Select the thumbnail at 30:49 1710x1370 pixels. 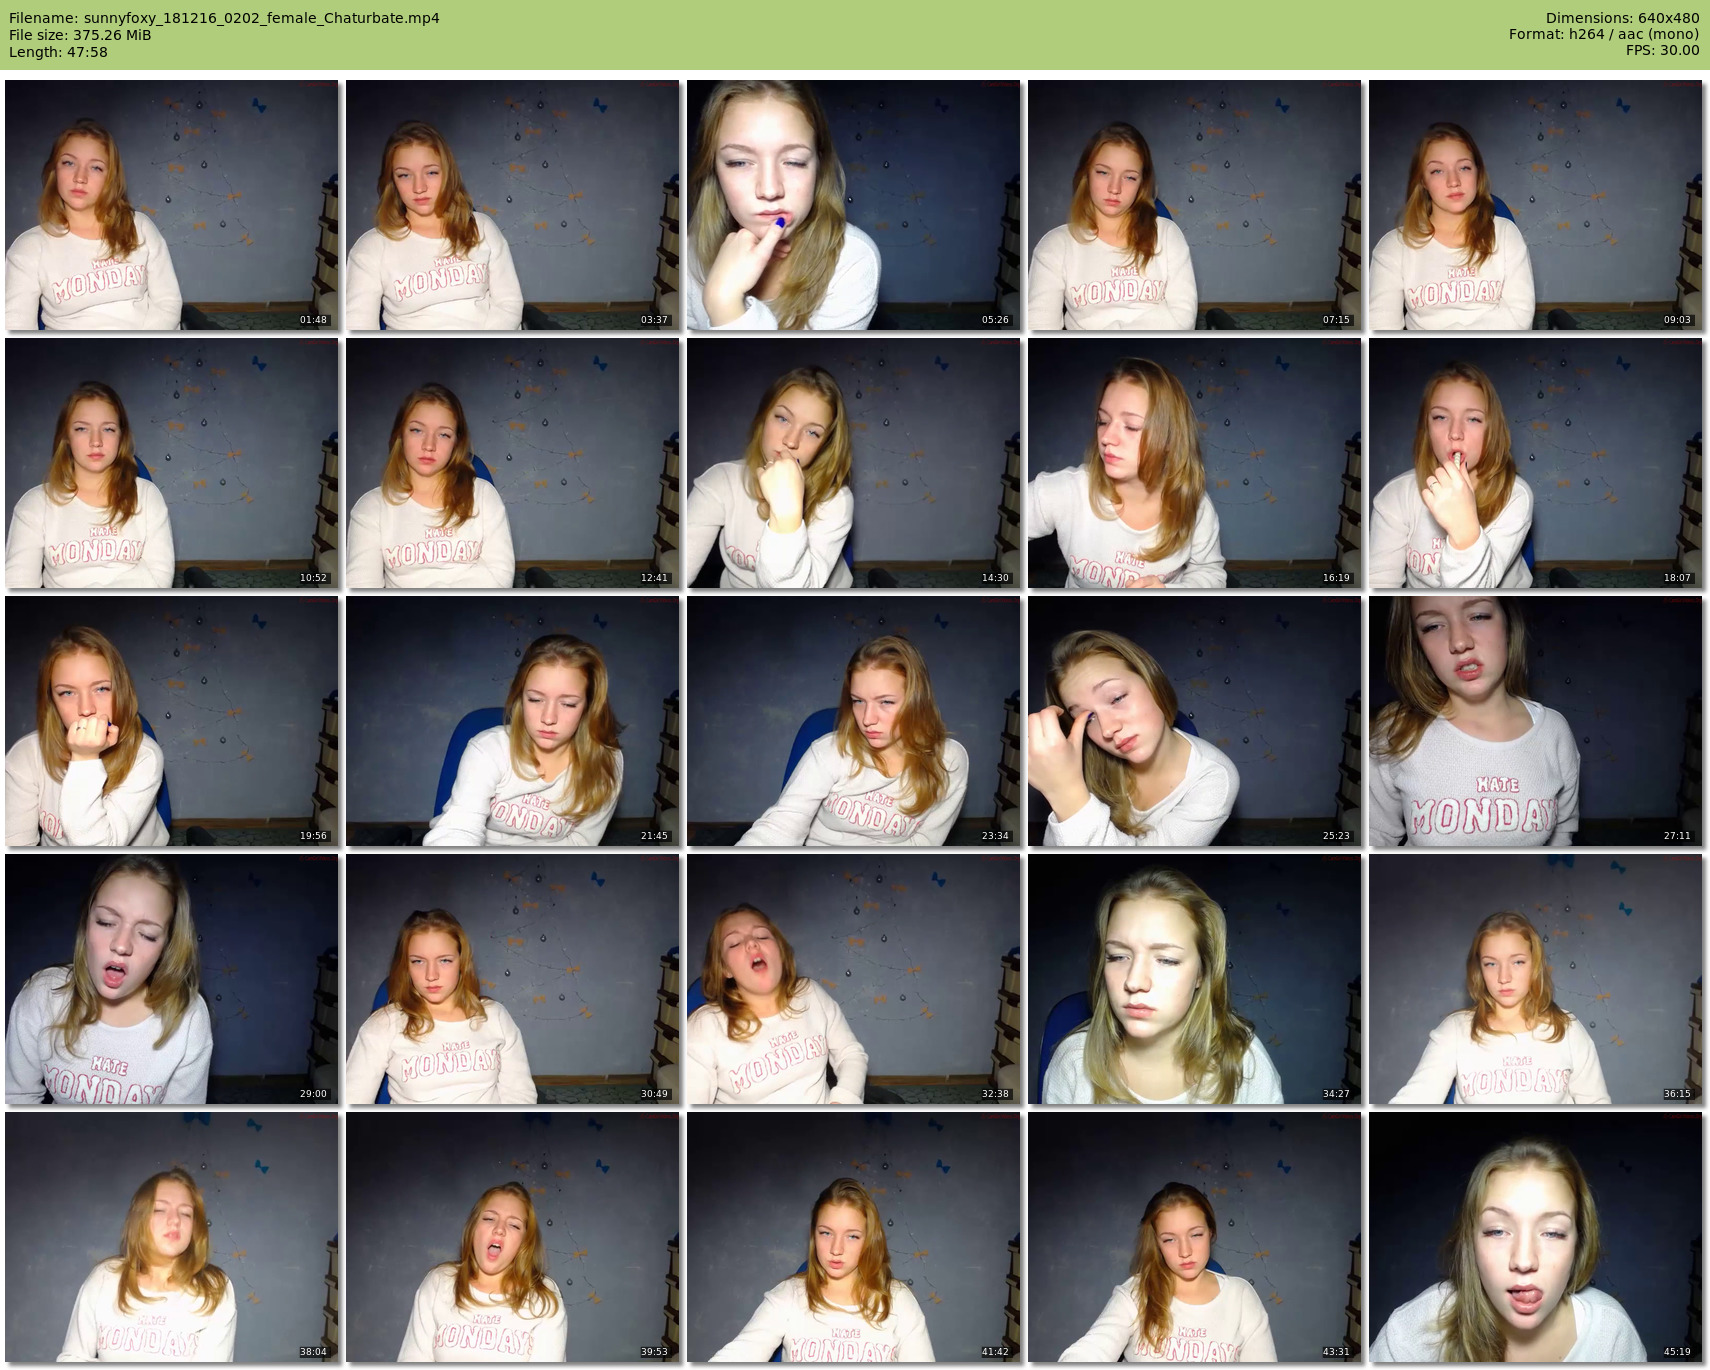[x=513, y=979]
